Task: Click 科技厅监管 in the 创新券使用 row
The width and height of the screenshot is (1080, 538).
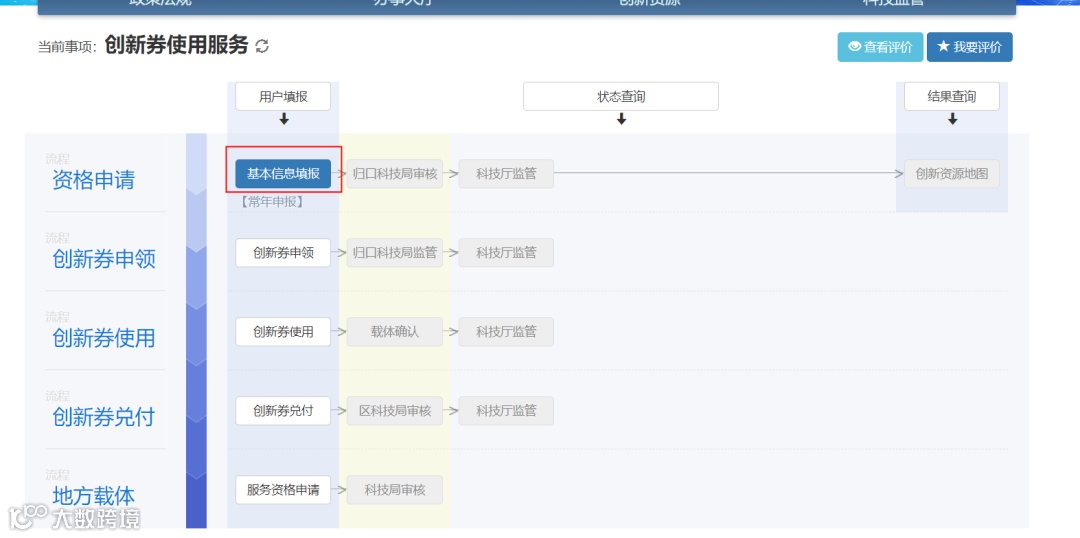Action: [x=506, y=332]
